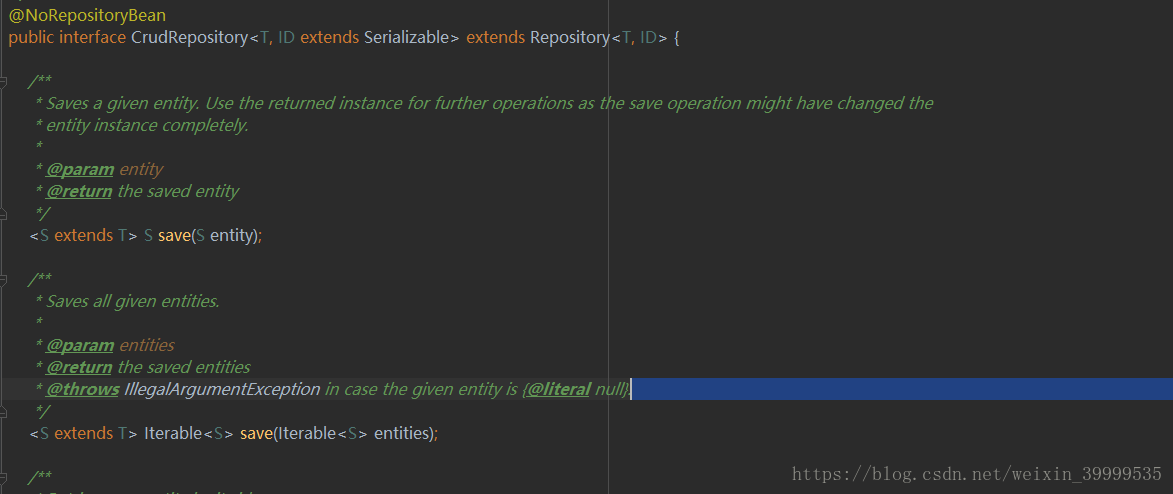This screenshot has height=494, width=1173.
Task: Click the @literal tag in the comment
Action: click(558, 389)
